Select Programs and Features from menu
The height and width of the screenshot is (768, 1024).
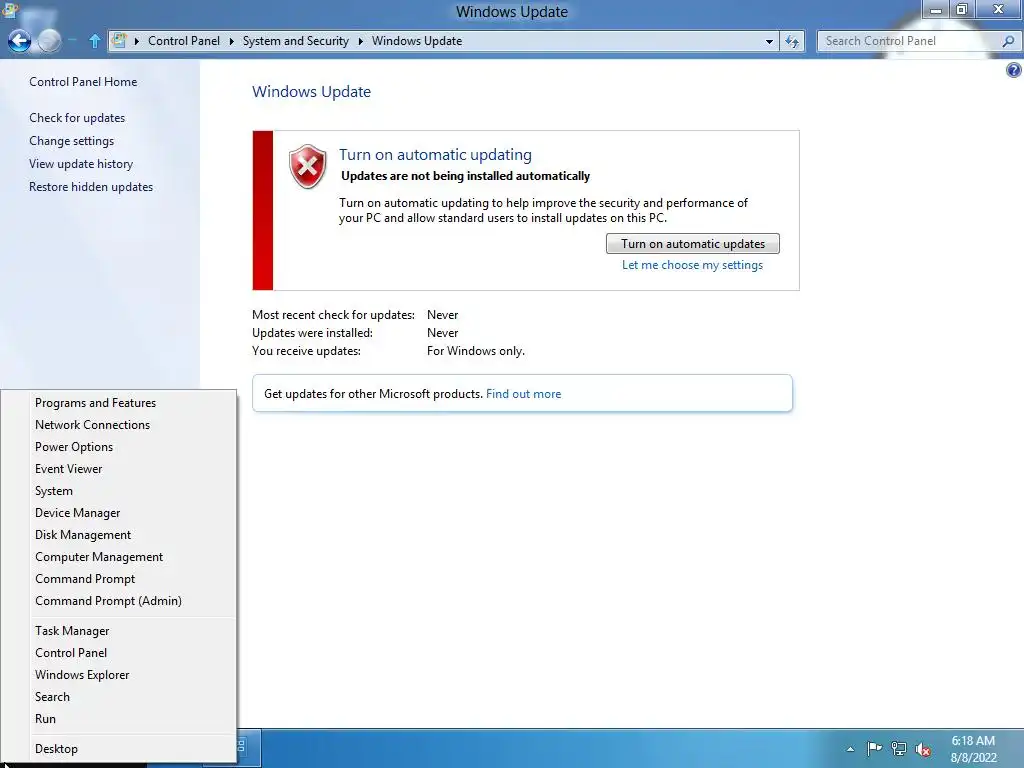[x=95, y=403]
